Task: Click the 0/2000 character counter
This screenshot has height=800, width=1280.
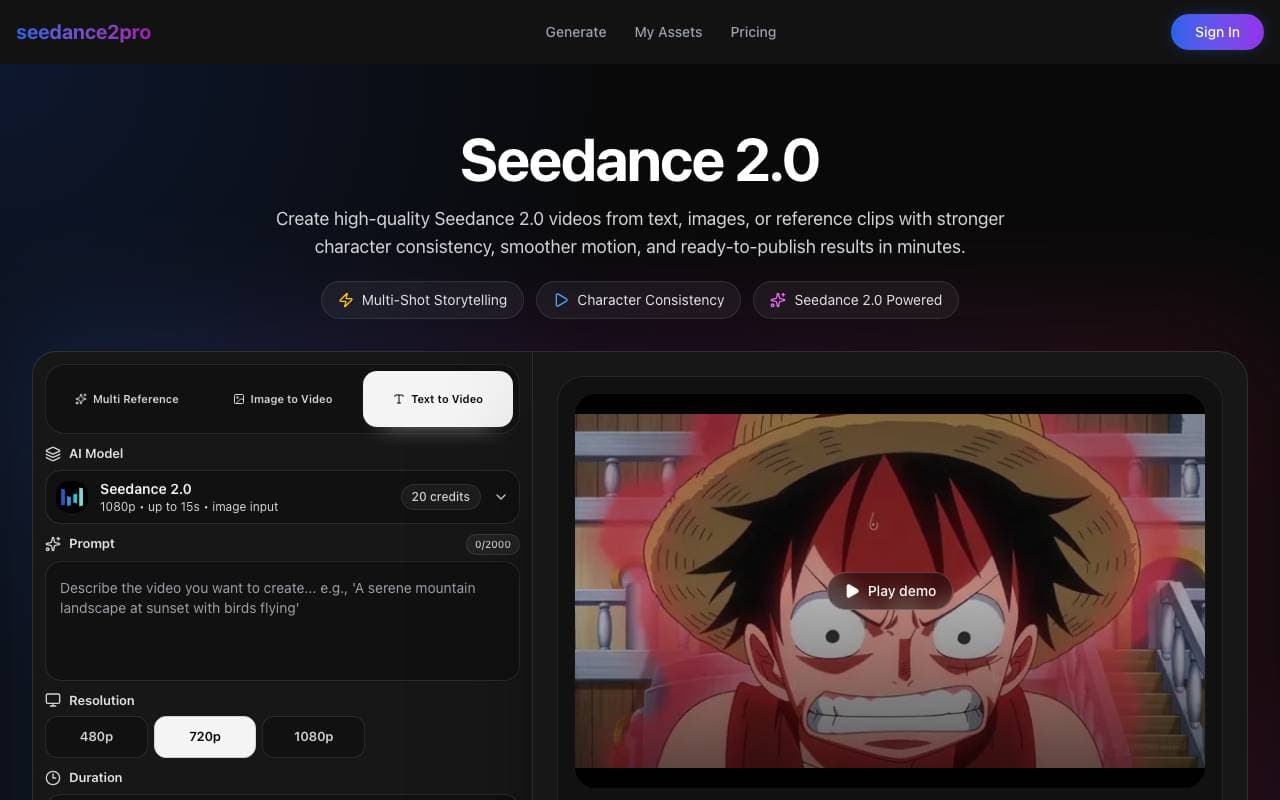Action: pyautogui.click(x=493, y=545)
